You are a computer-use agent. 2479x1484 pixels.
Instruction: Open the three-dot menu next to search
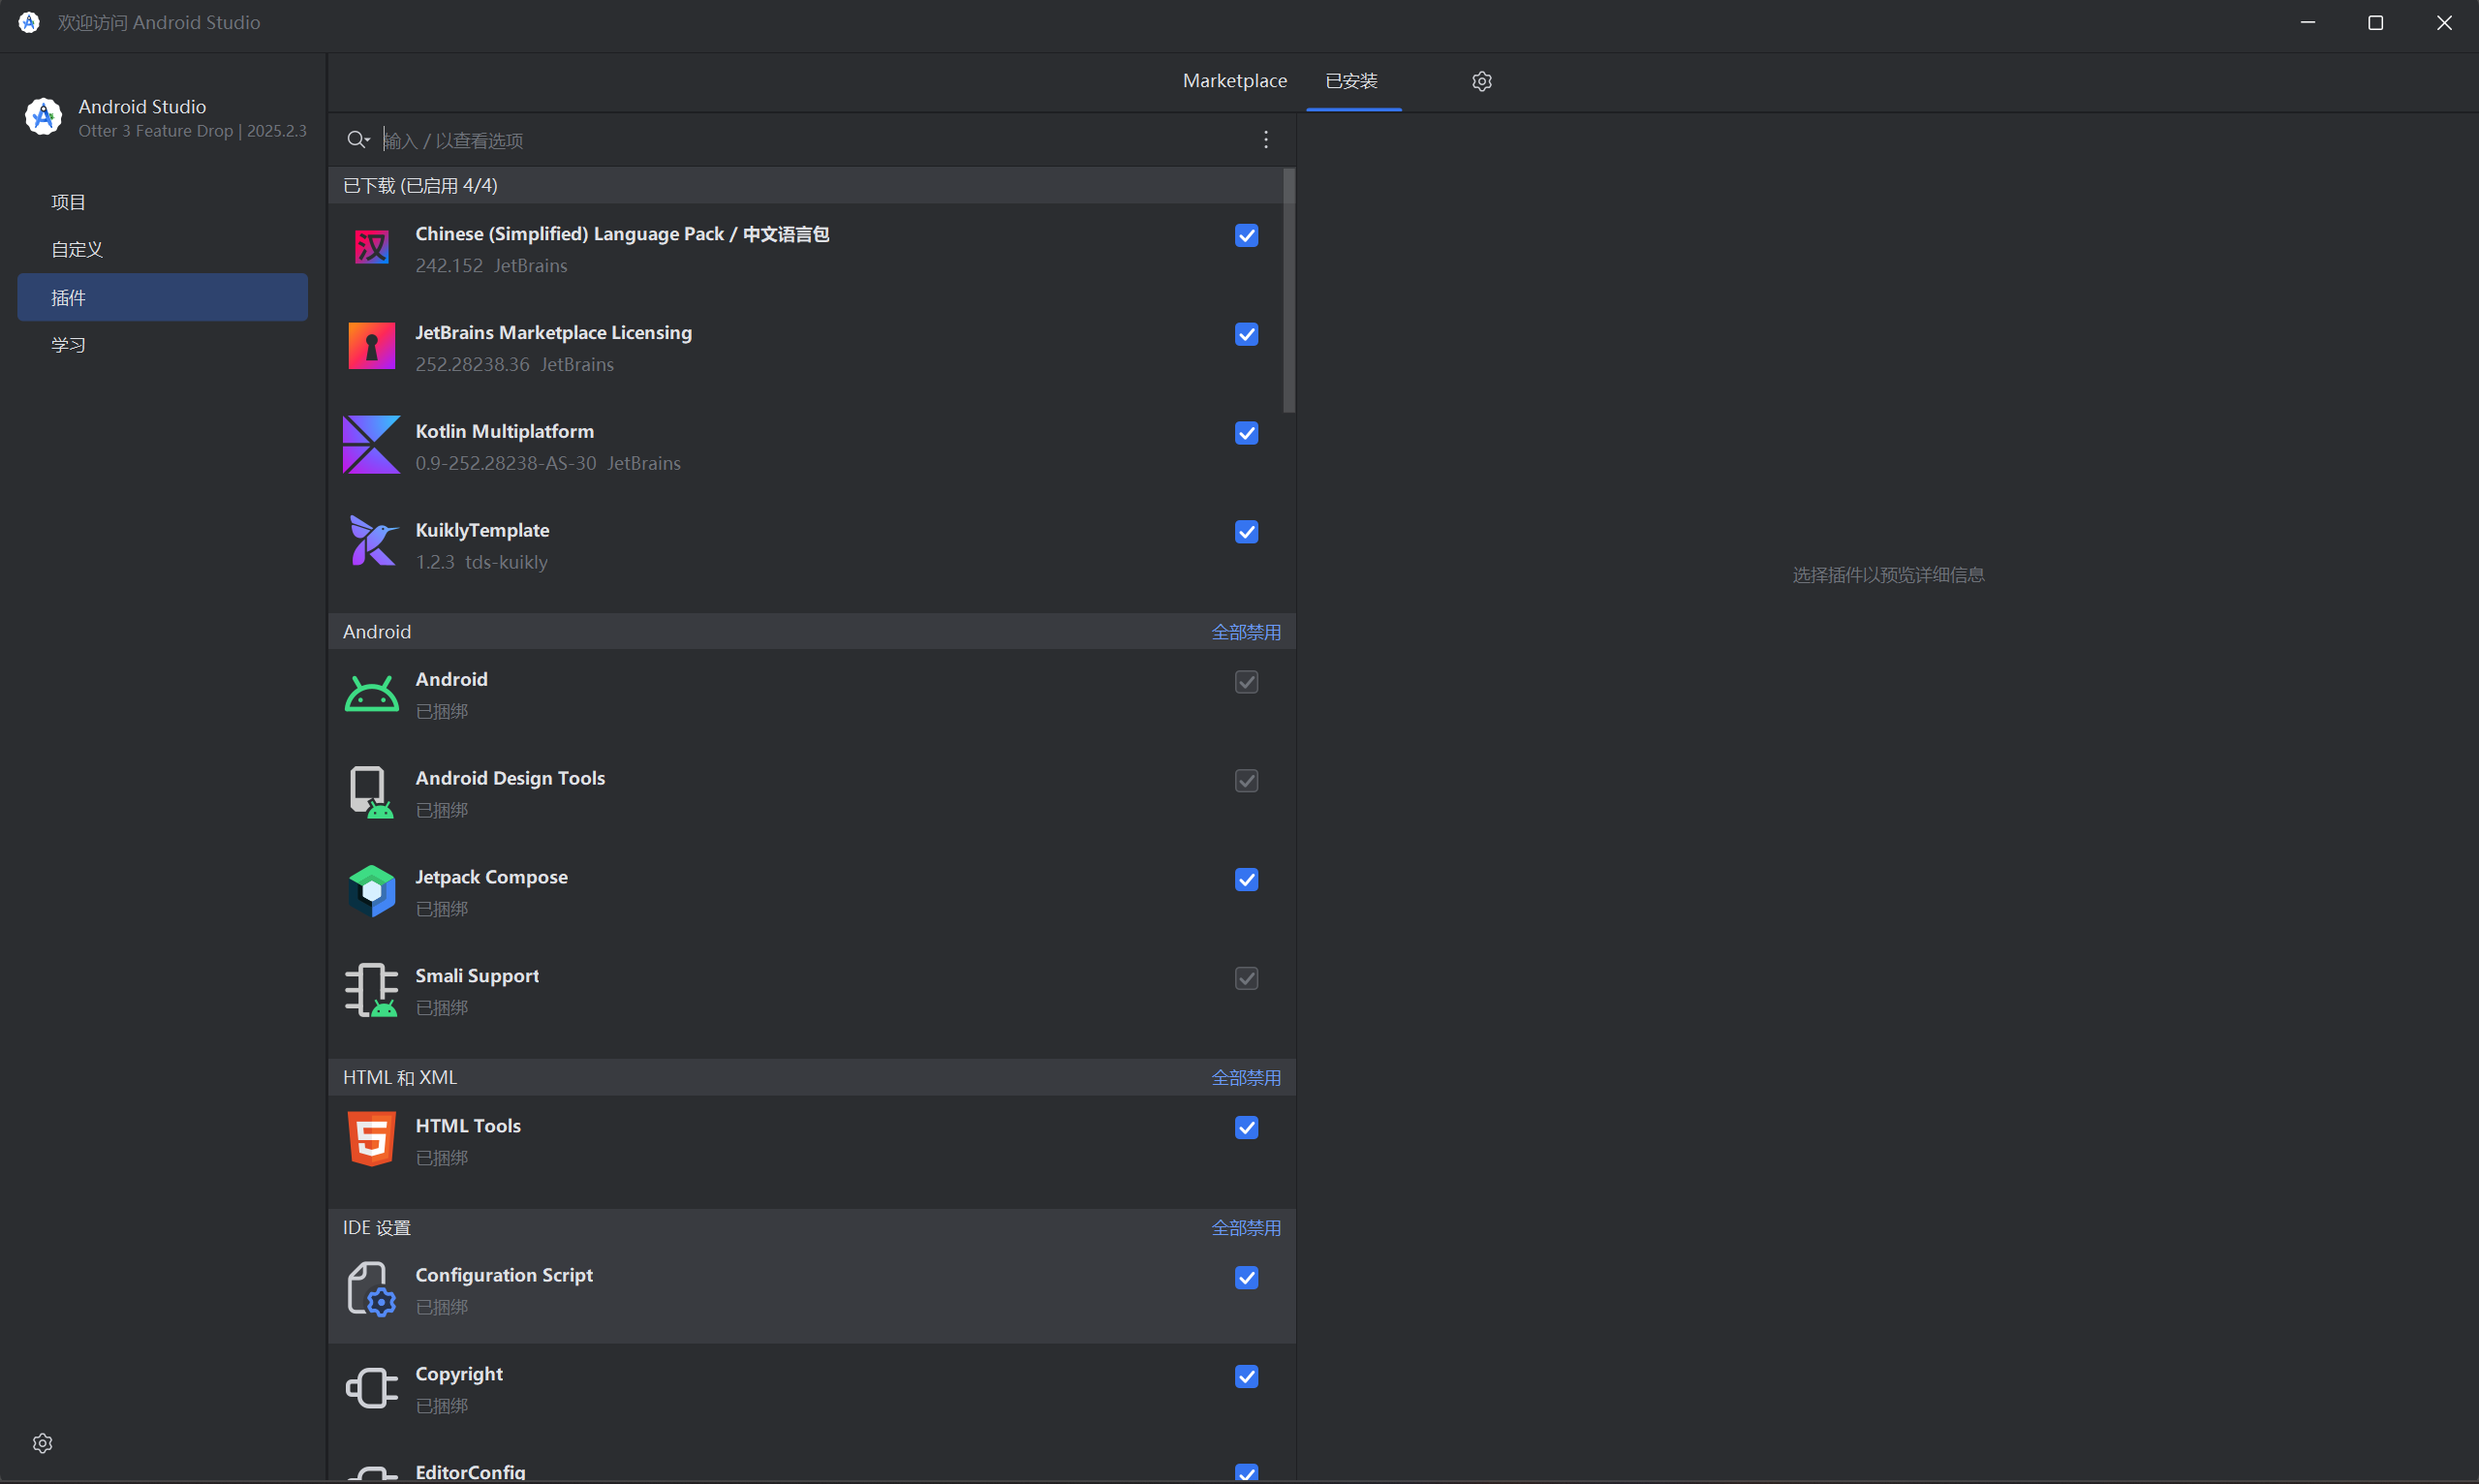coord(1265,140)
